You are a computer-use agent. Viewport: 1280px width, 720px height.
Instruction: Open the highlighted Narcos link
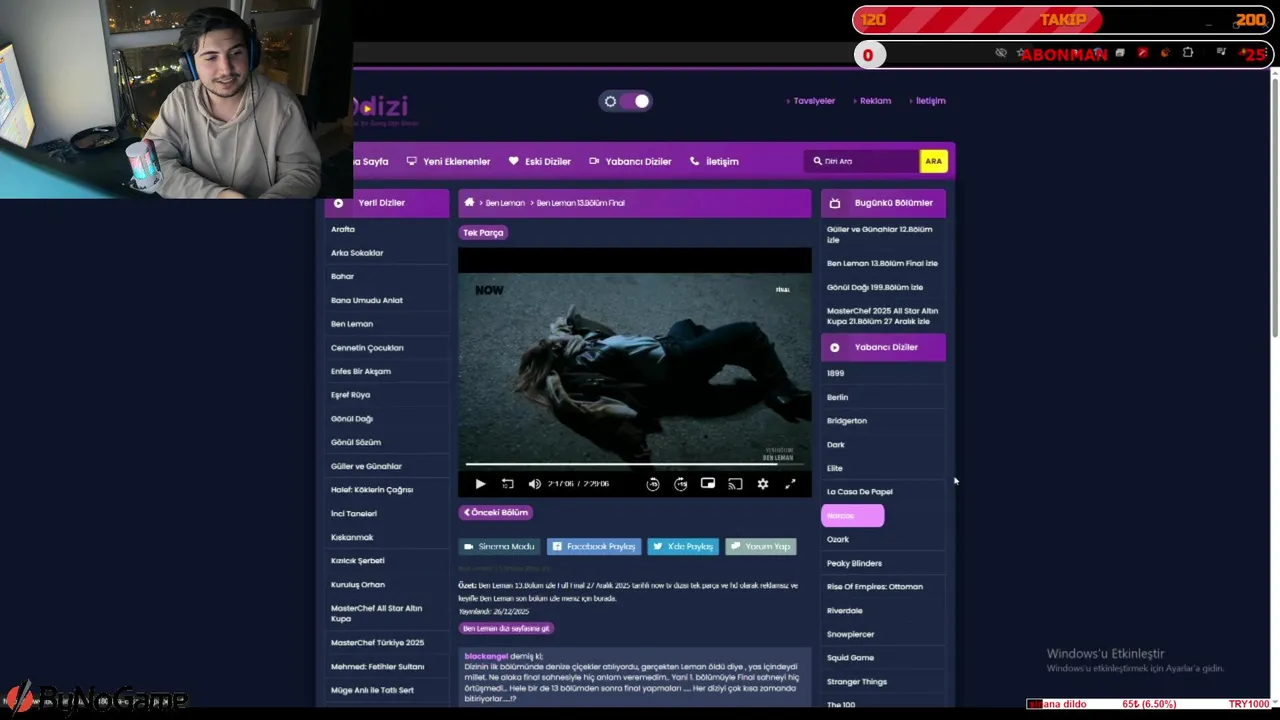click(853, 516)
